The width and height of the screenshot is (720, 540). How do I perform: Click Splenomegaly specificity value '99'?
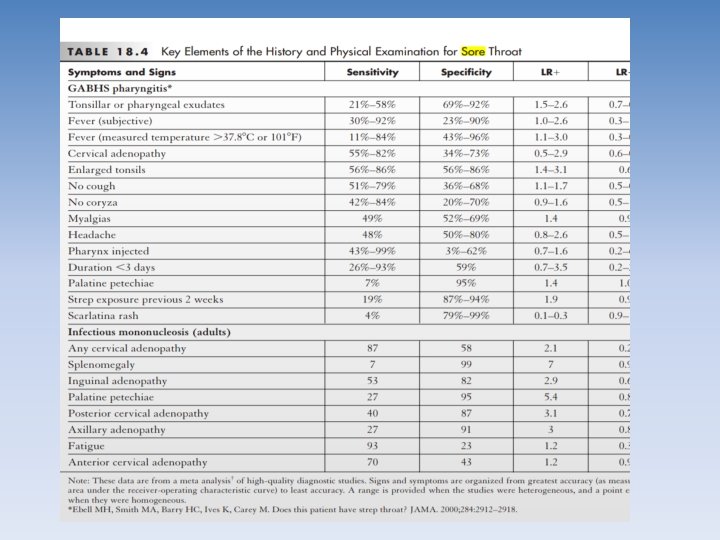[x=466, y=365]
